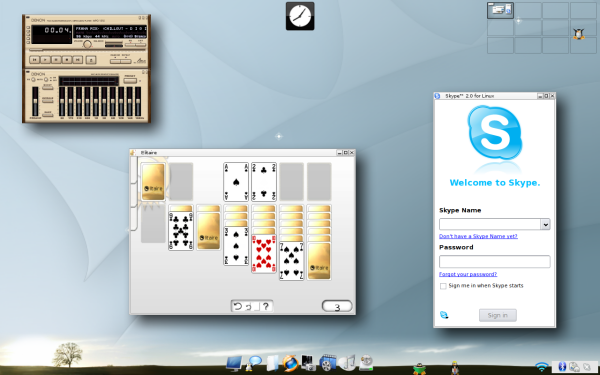Select the 7 of Spades card

(292, 261)
